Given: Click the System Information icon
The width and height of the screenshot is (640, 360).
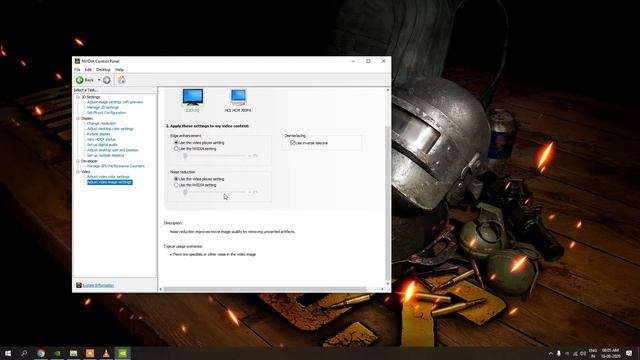Looking at the screenshot, I should coord(79,285).
